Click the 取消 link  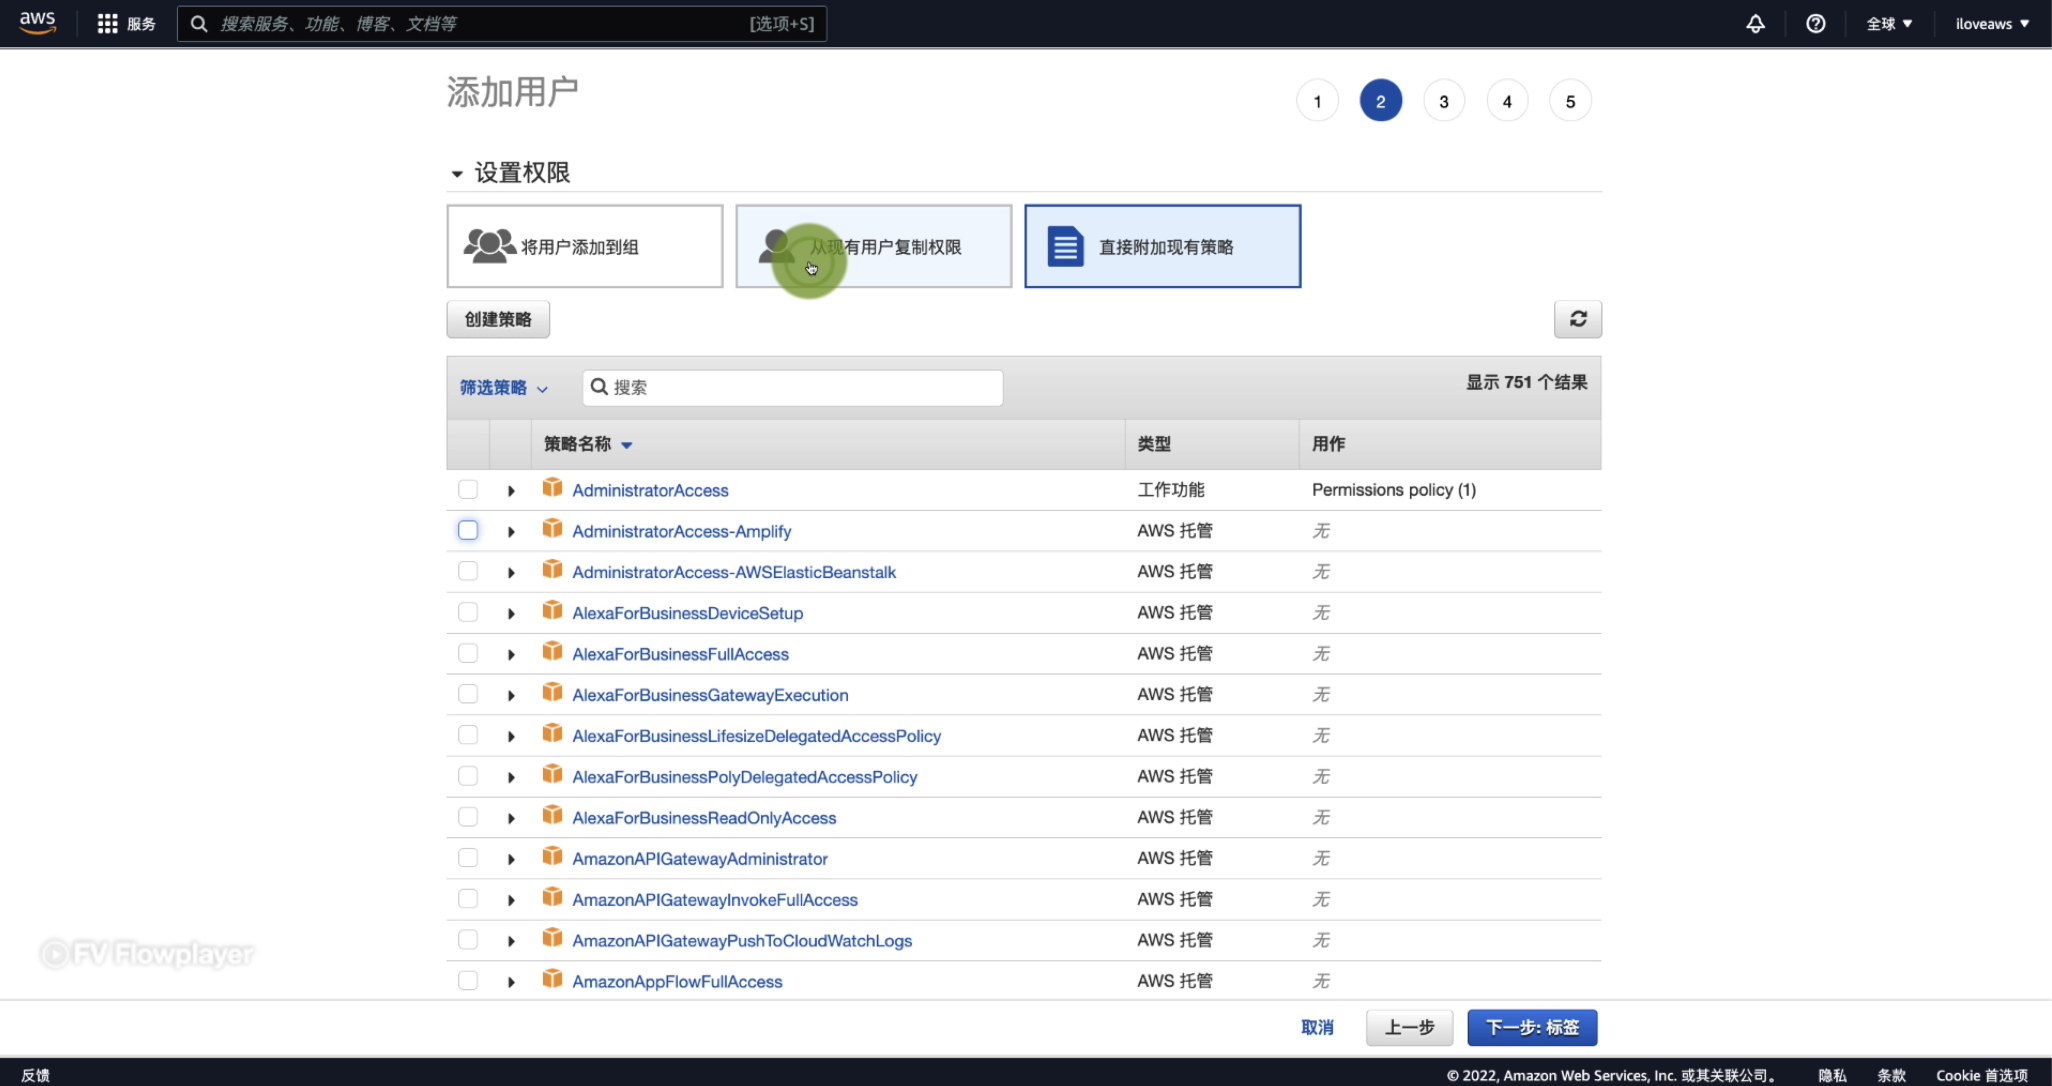[x=1317, y=1027]
